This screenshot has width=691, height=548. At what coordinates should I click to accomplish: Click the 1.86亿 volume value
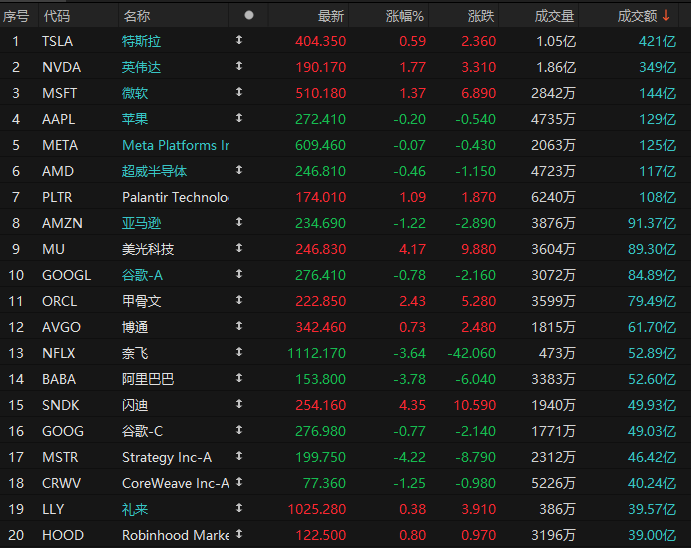(x=556, y=67)
